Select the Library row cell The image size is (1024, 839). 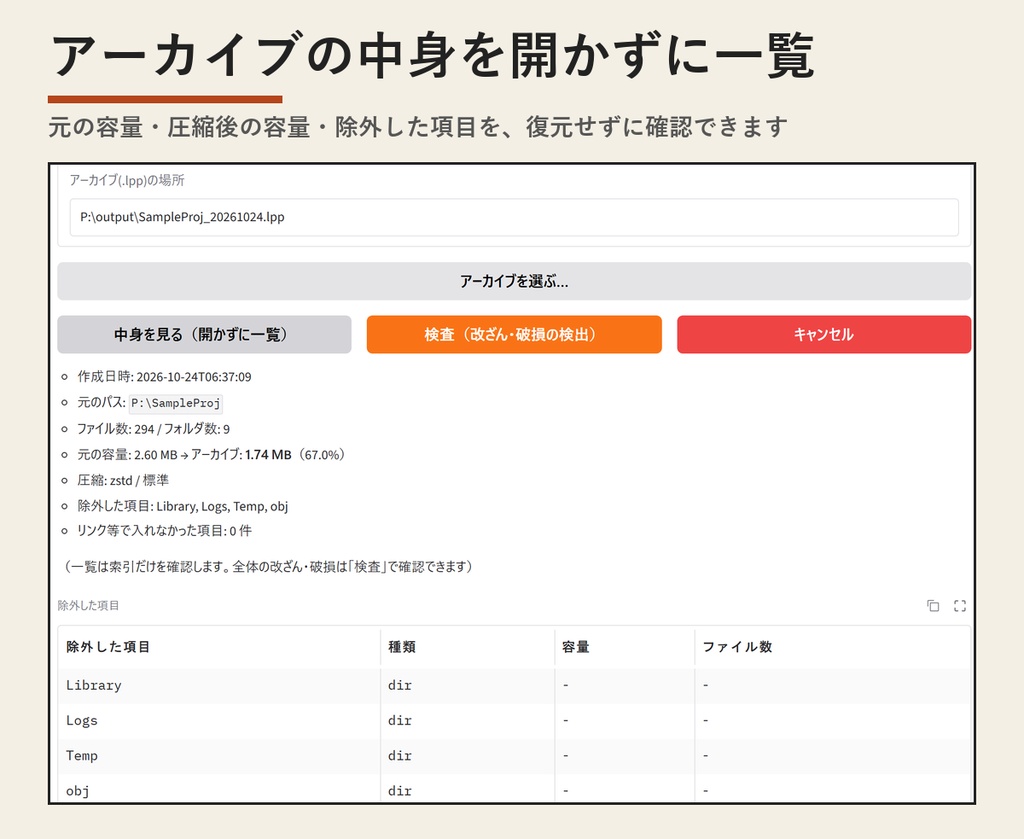pyautogui.click(x=219, y=686)
